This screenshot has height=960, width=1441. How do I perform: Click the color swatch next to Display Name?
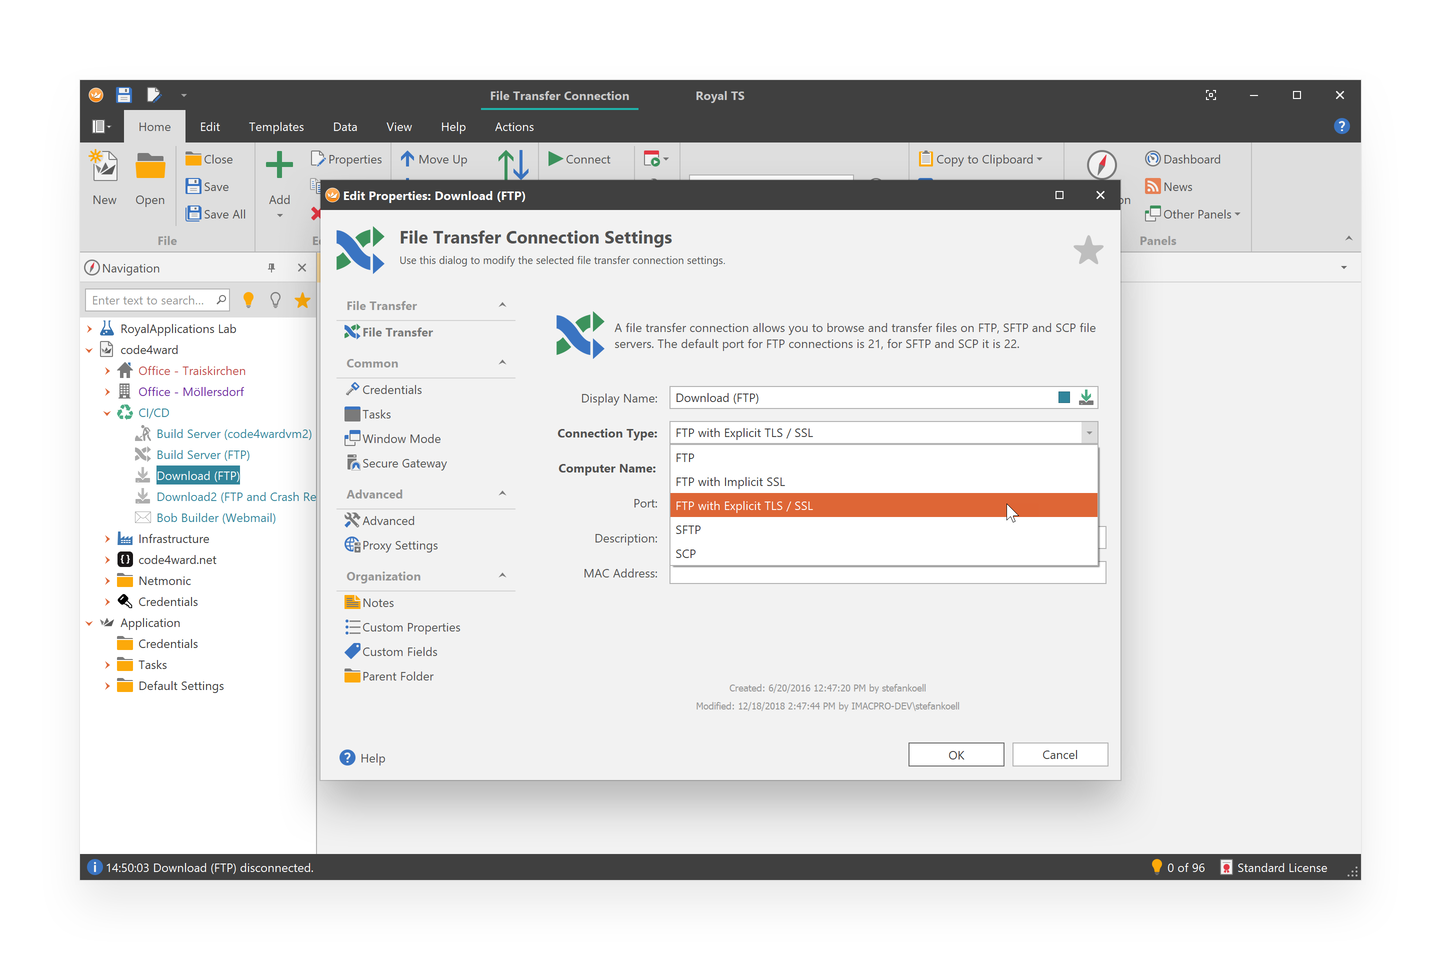coord(1063,397)
